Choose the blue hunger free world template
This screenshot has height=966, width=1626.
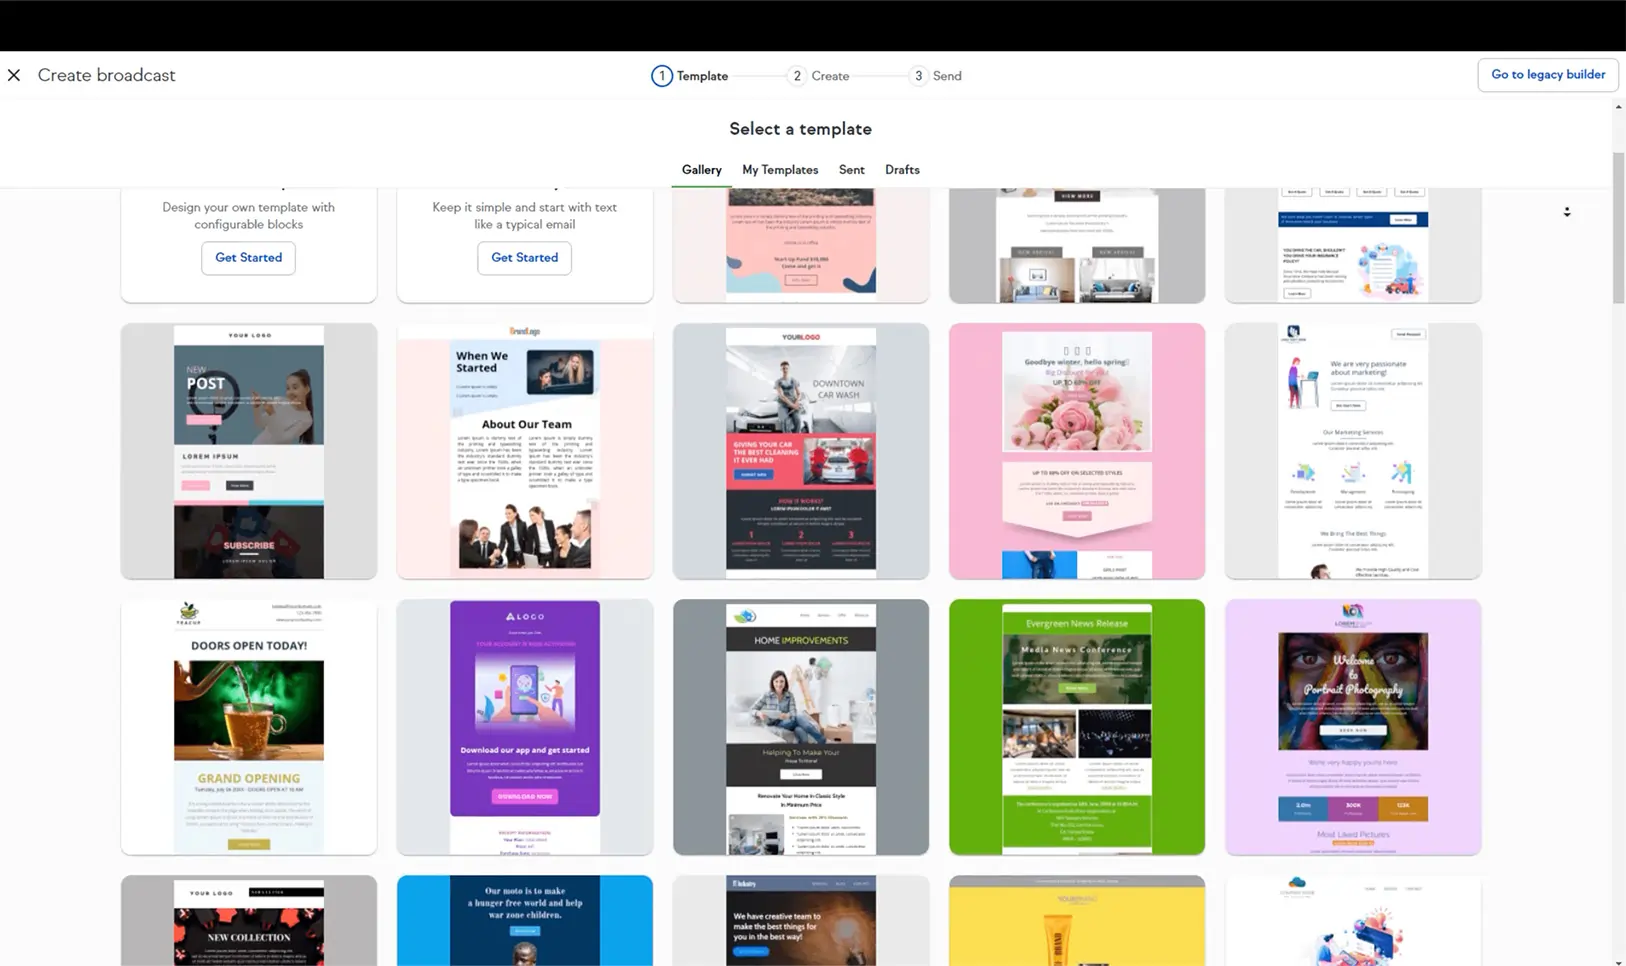pos(525,921)
